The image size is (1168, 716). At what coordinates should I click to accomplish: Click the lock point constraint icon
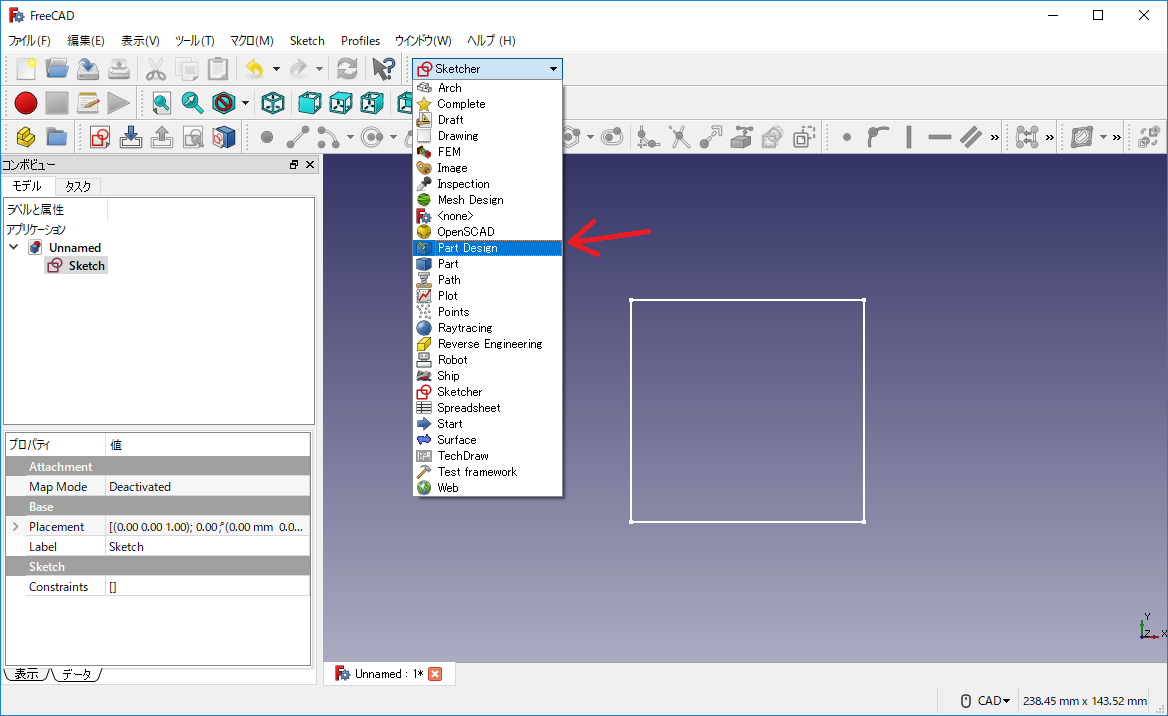tap(846, 137)
